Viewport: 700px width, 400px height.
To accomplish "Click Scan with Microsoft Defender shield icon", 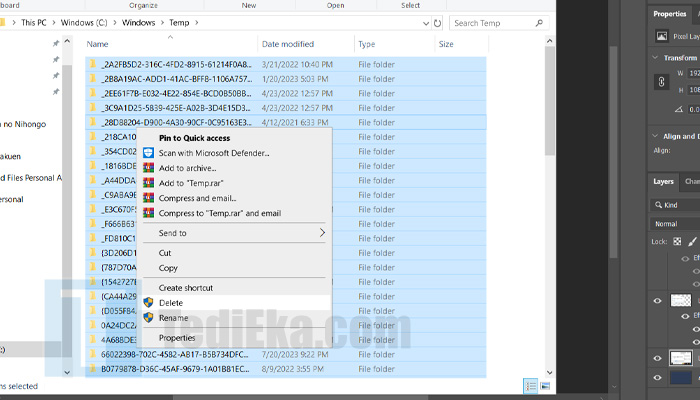I will click(148, 153).
